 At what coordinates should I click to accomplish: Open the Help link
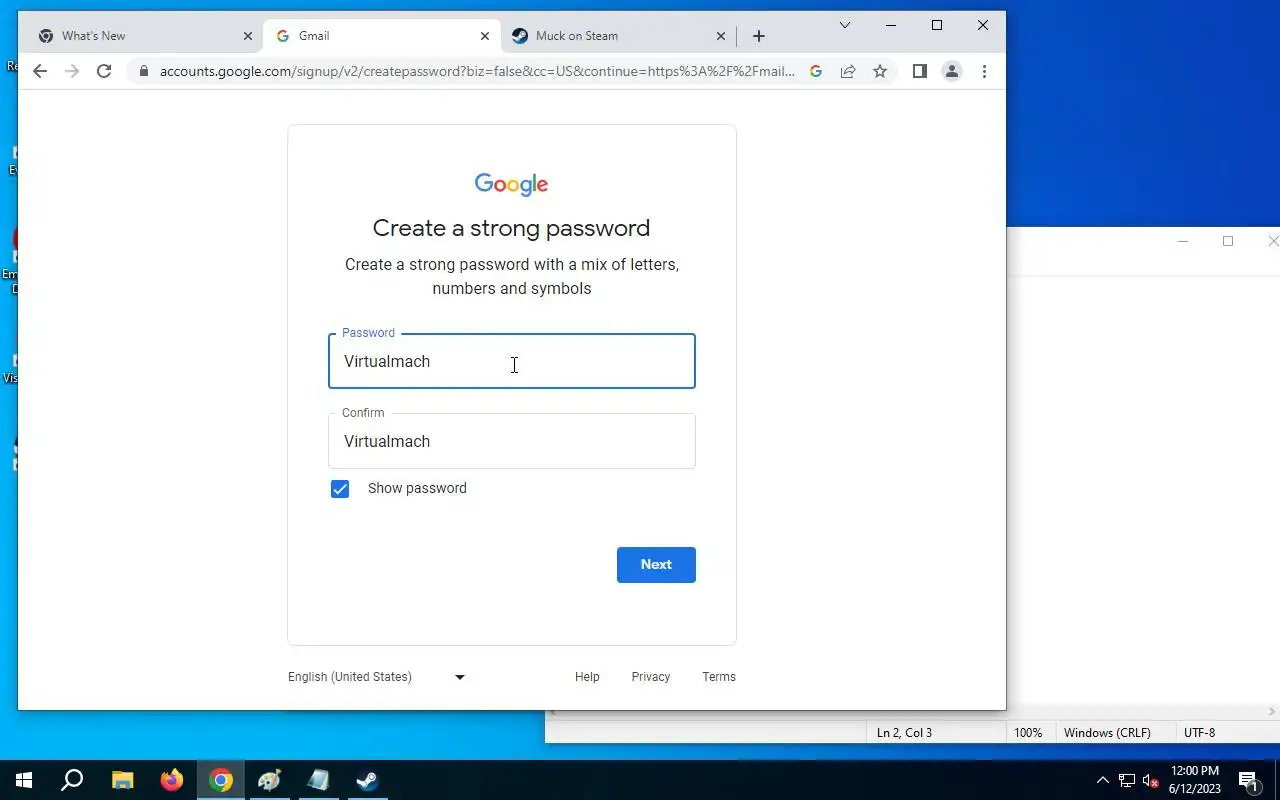[x=587, y=677]
